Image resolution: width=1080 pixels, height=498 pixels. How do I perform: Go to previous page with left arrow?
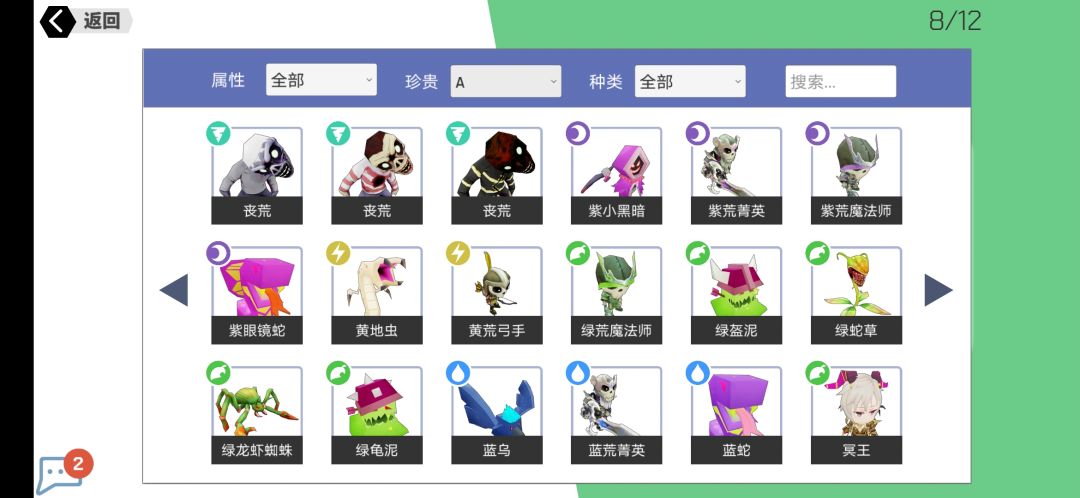click(174, 290)
